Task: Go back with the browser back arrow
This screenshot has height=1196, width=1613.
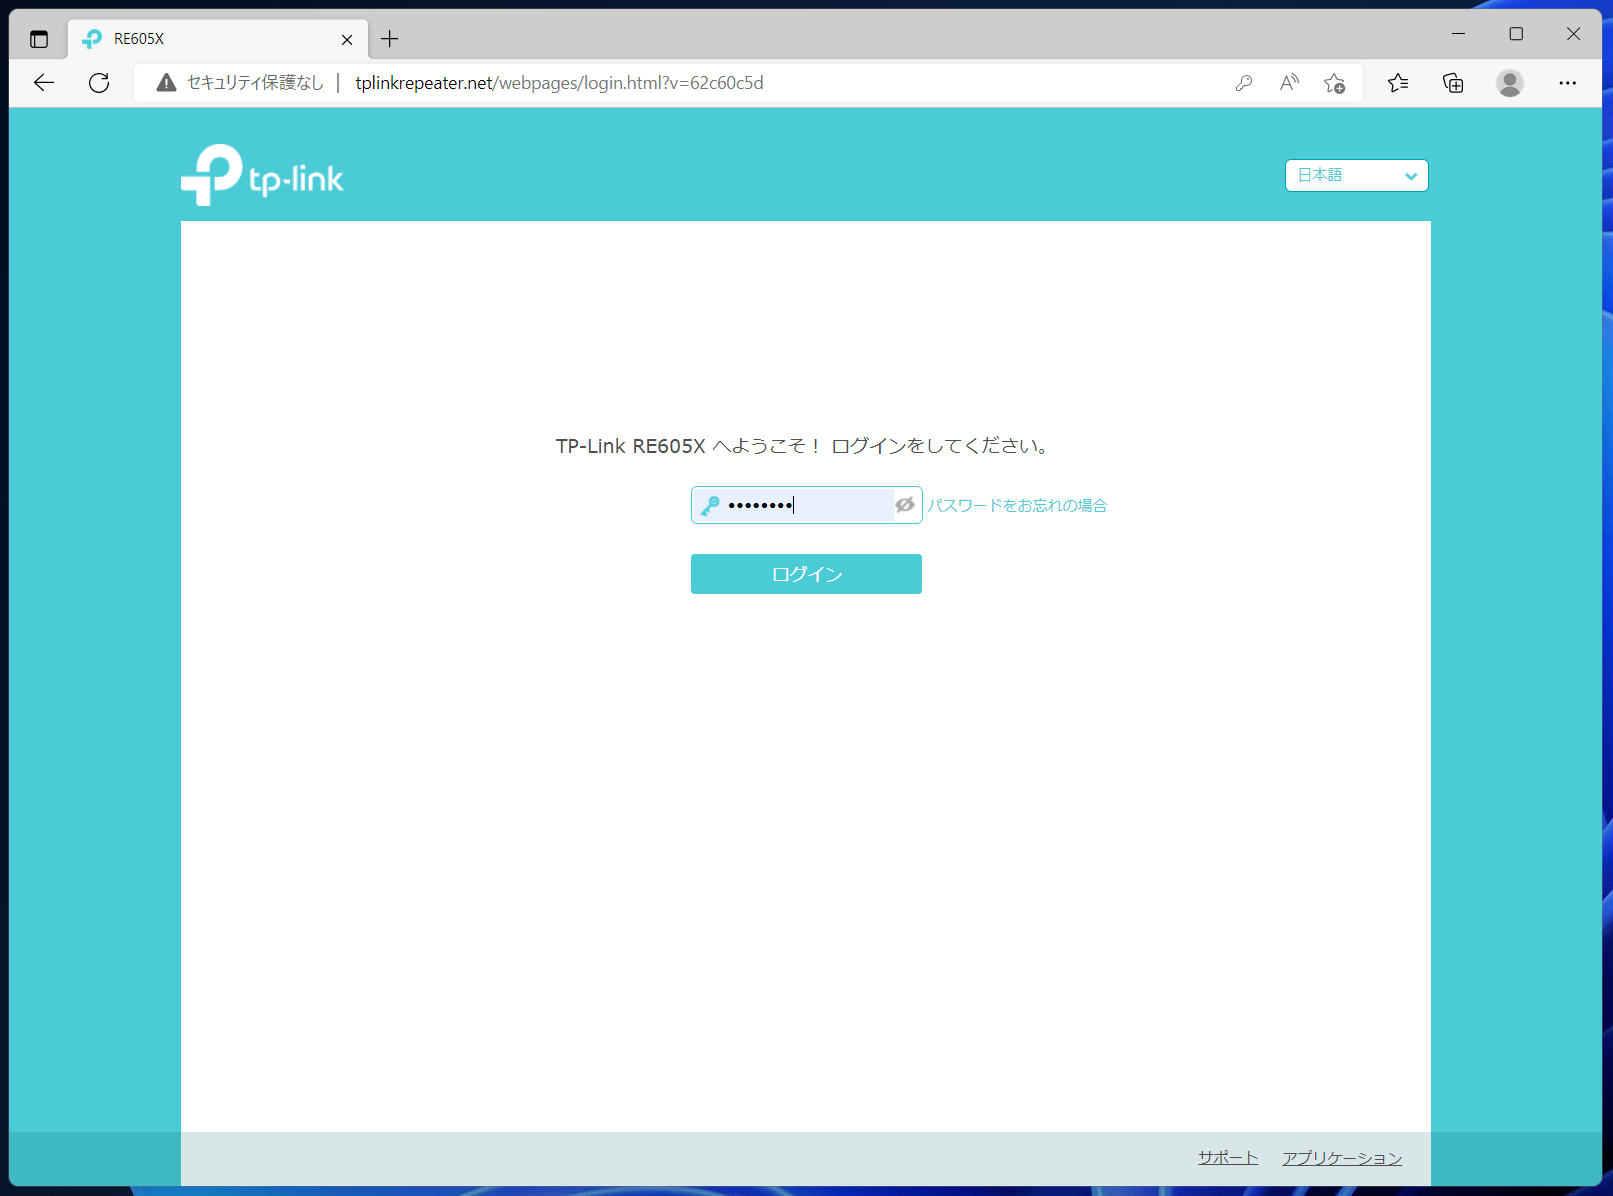Action: click(x=44, y=83)
